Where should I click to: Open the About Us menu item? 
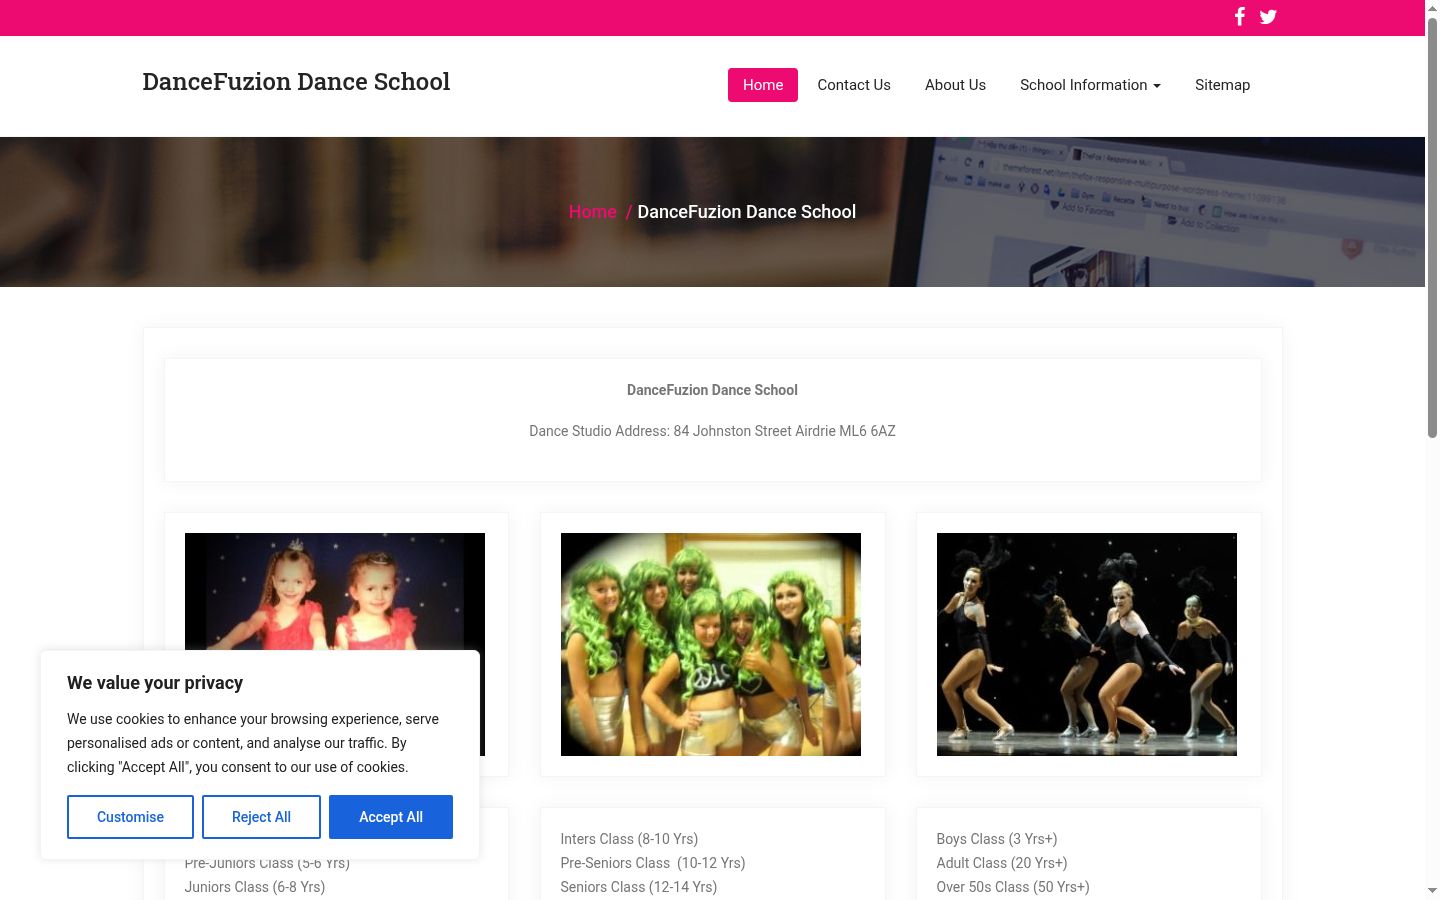955,85
